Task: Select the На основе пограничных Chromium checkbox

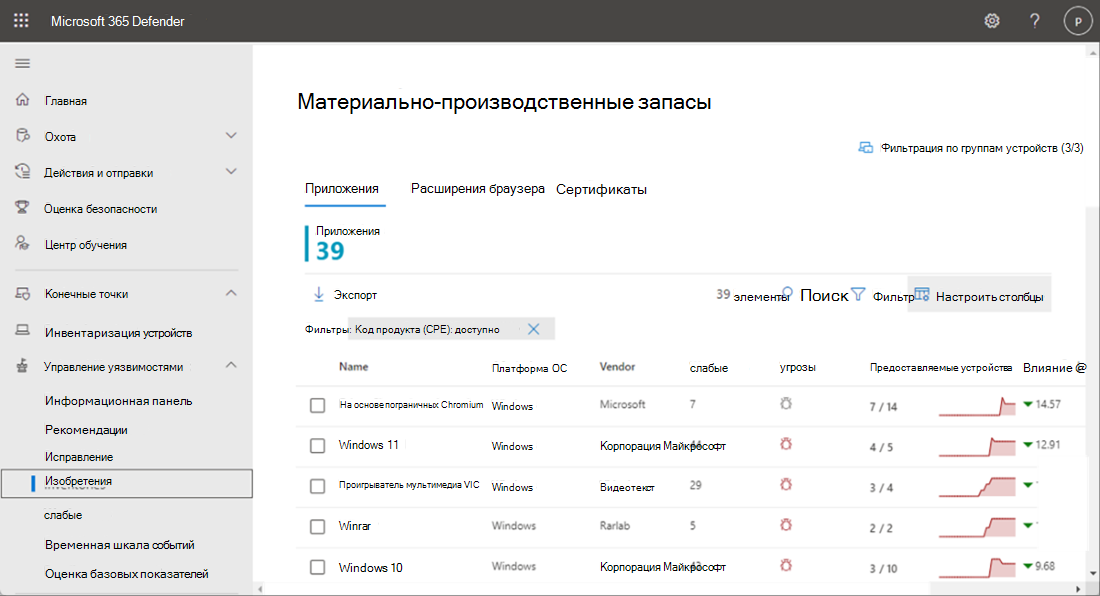Action: pyautogui.click(x=317, y=407)
